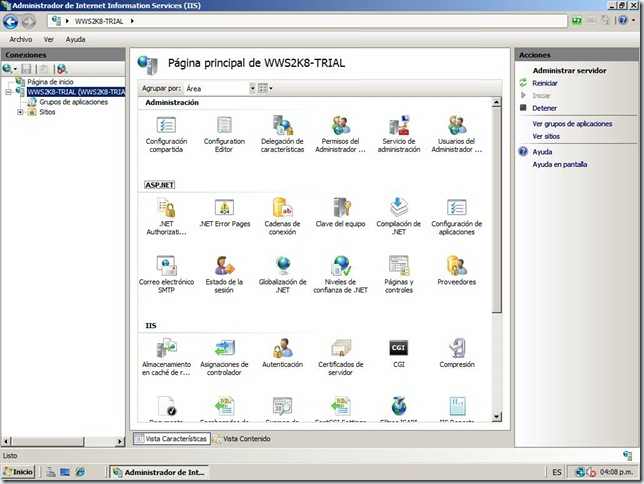Image resolution: width=644 pixels, height=484 pixels.
Task: Click connections pane scroll right arrow
Action: (120, 442)
